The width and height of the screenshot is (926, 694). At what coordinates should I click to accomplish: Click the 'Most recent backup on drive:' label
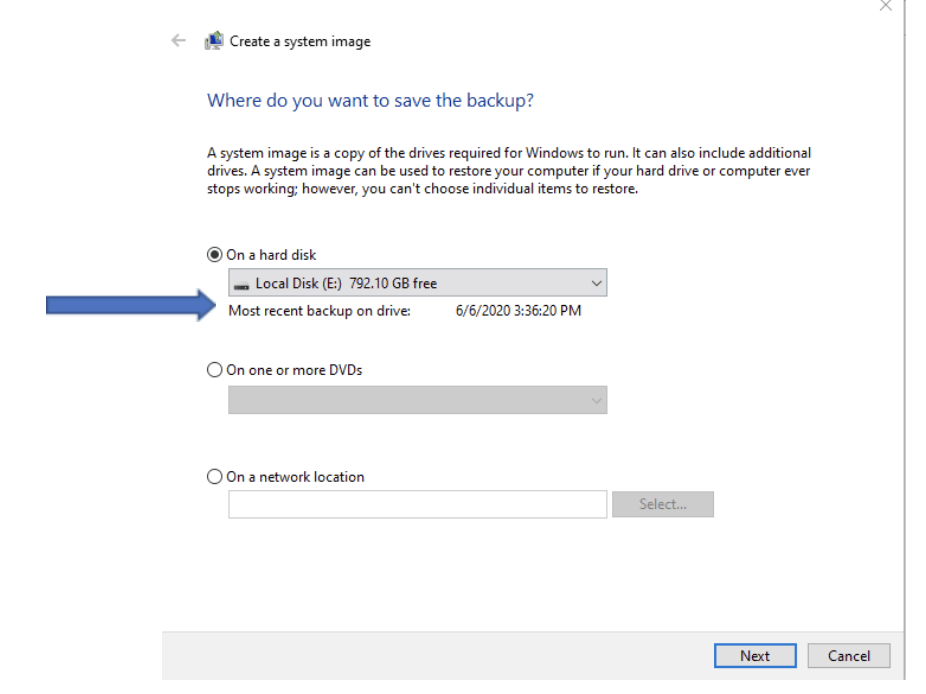click(319, 311)
